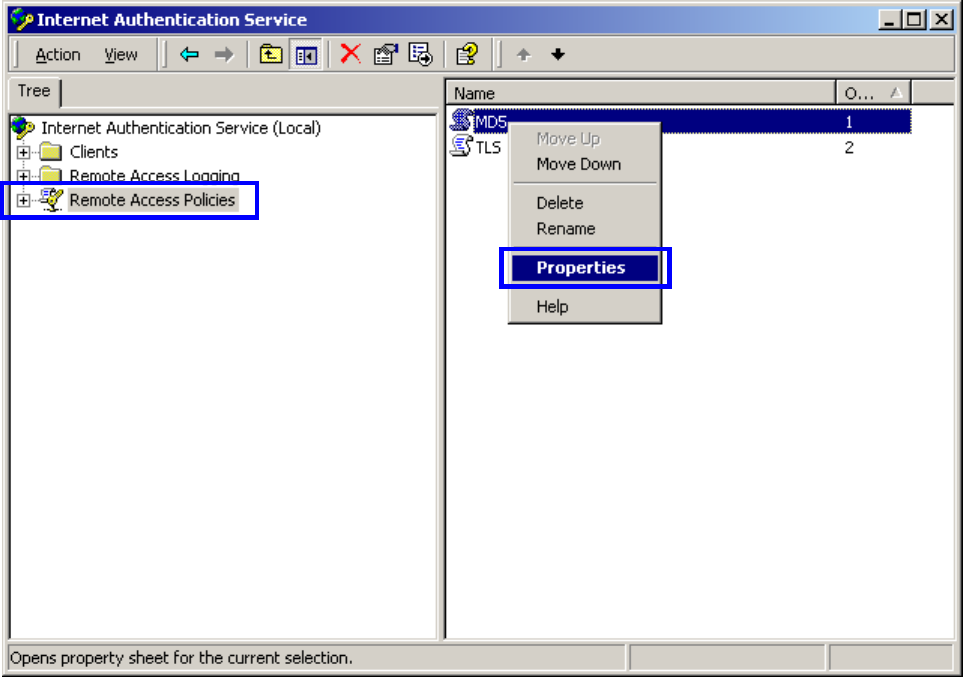Select Remote Access Logging tree label
Viewport: 963px width, 677px height.
click(x=154, y=176)
